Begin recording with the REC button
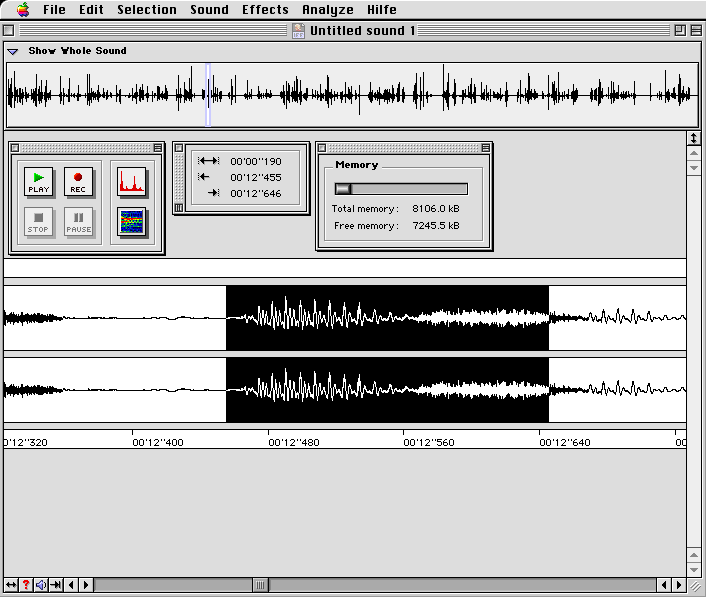Screen dimensions: 706x597 (78, 182)
